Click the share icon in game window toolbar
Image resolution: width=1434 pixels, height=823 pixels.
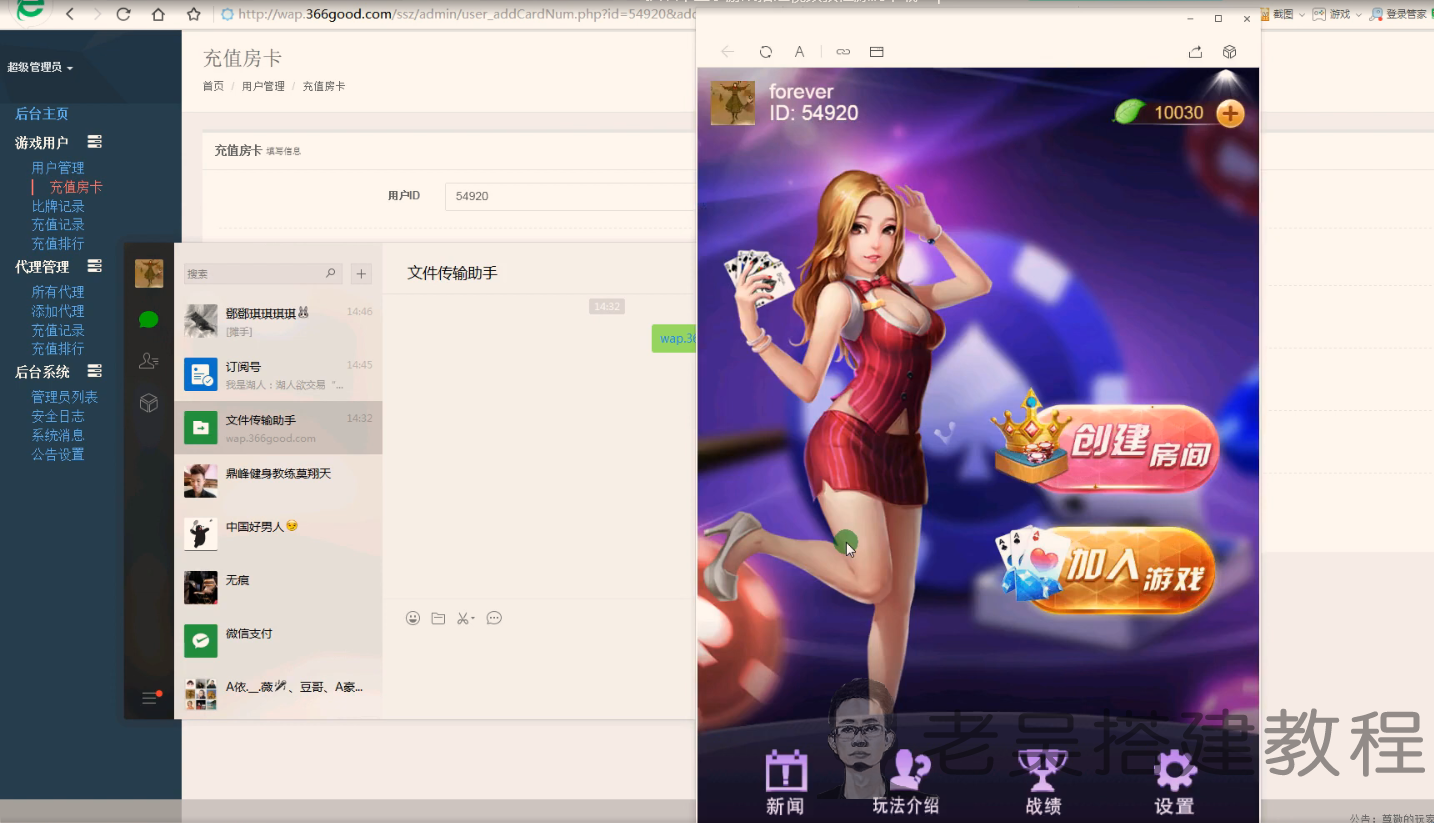1195,52
